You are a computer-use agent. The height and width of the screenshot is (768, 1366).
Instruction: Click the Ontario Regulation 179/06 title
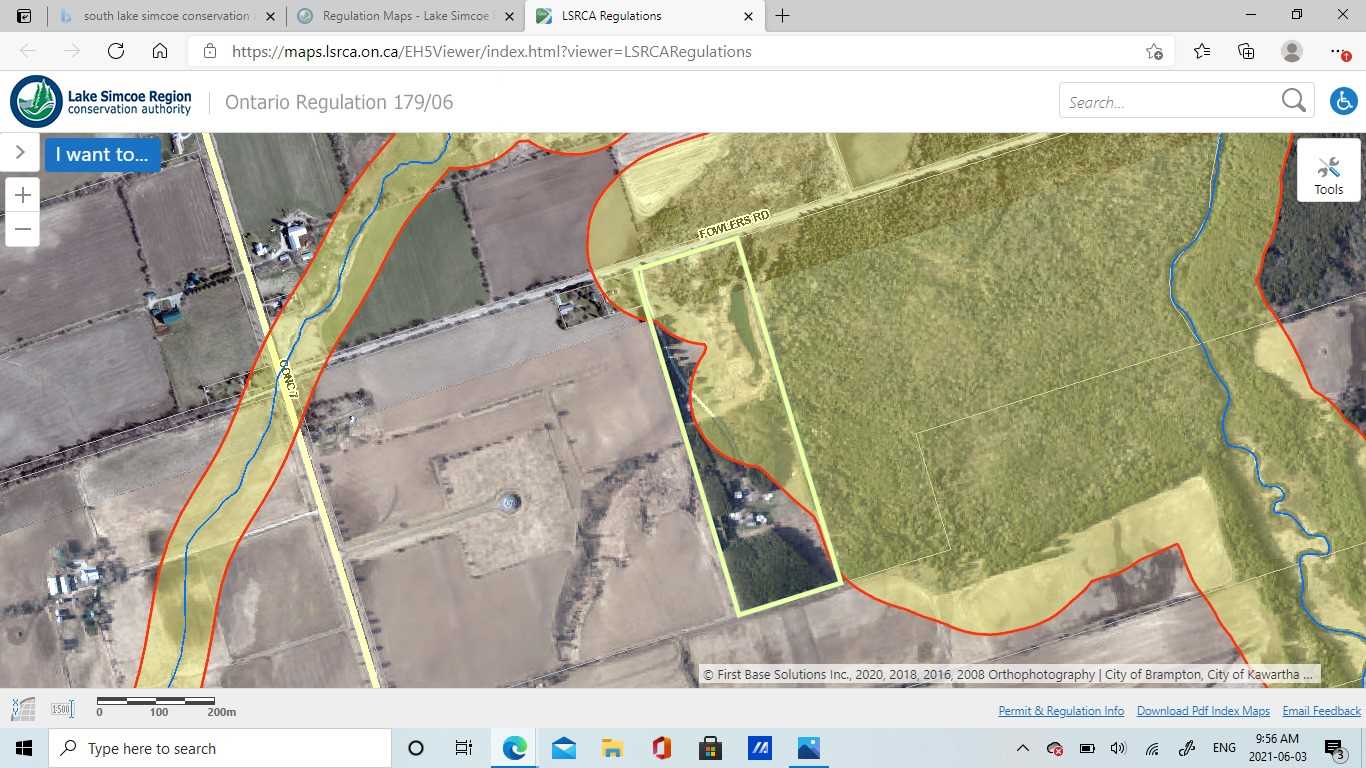pos(339,102)
